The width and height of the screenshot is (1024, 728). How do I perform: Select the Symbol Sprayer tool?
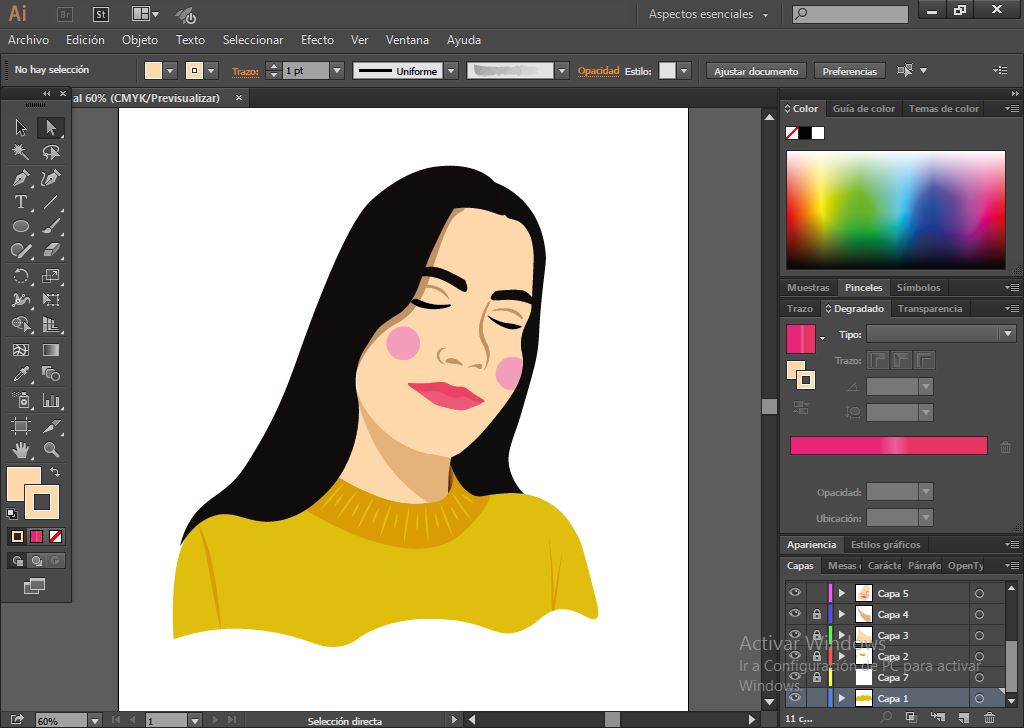pos(21,400)
